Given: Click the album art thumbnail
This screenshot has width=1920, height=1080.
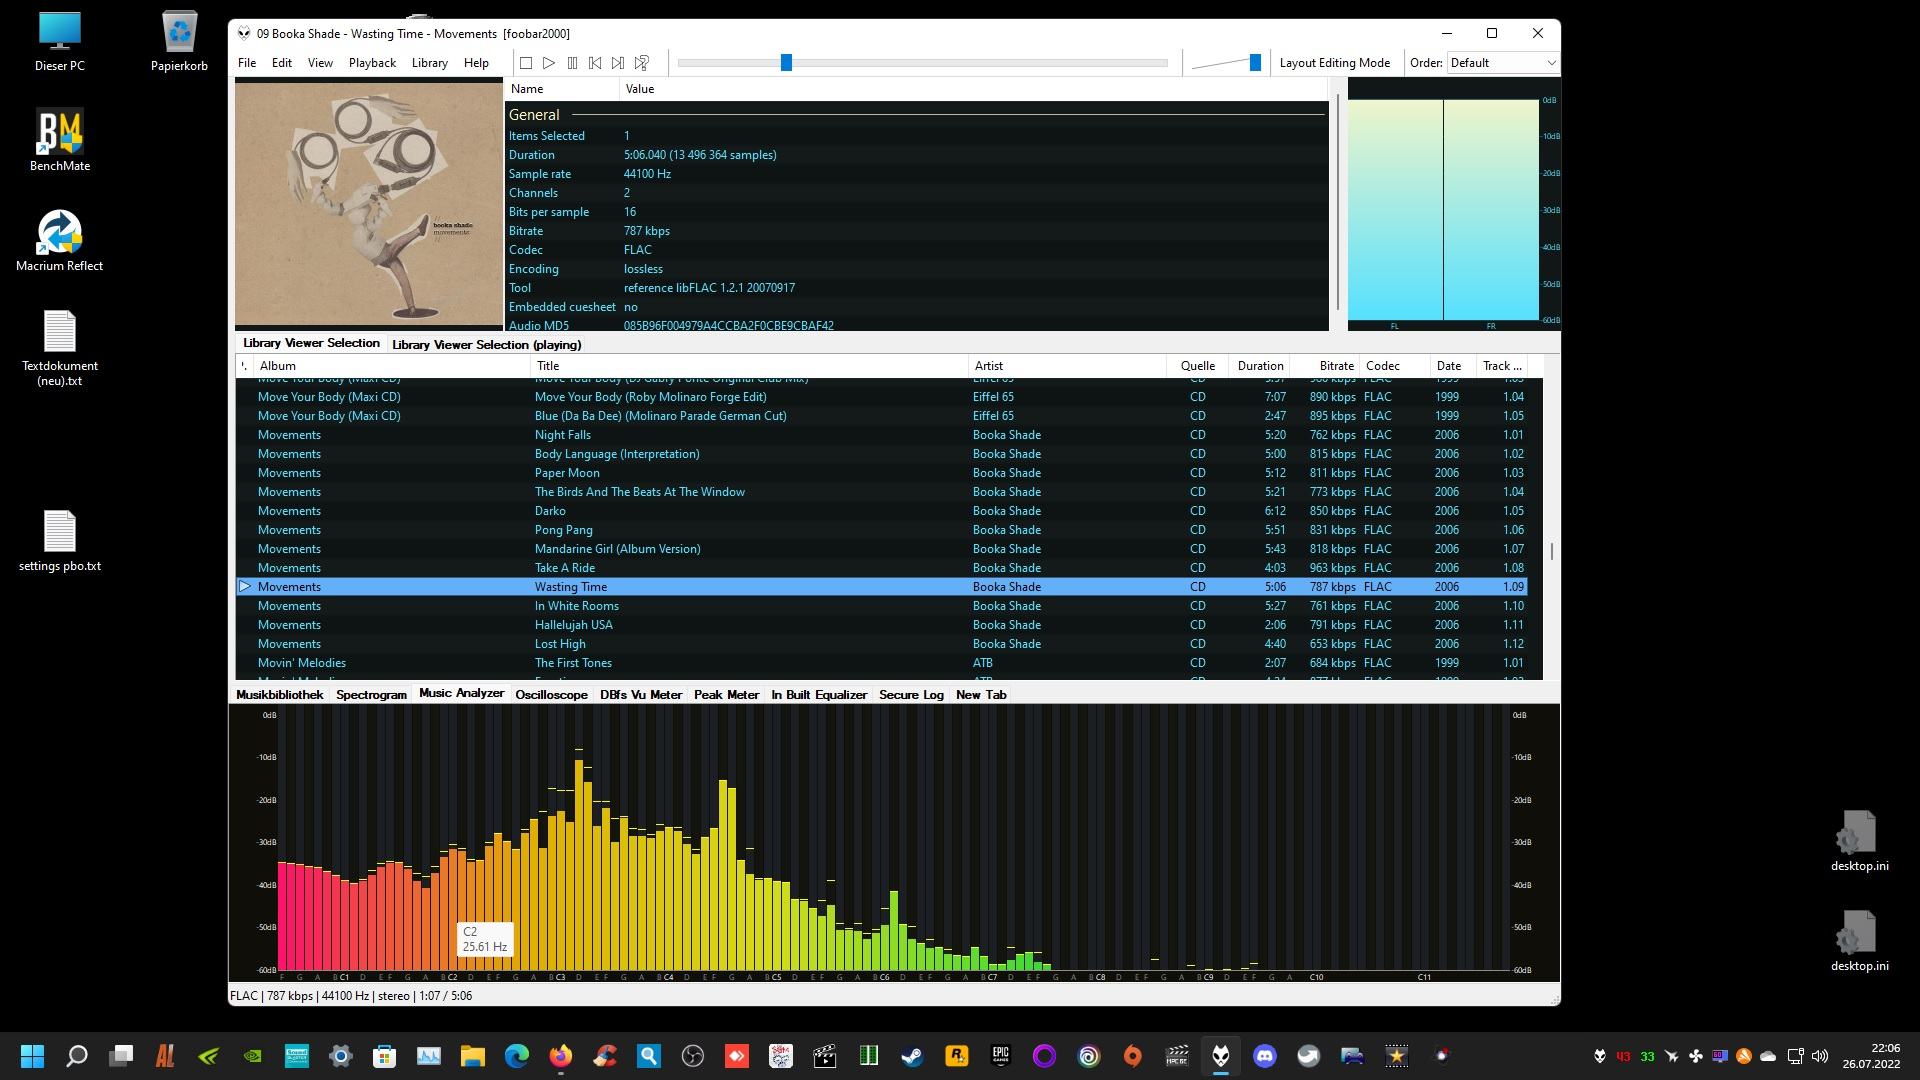Looking at the screenshot, I should coord(369,204).
